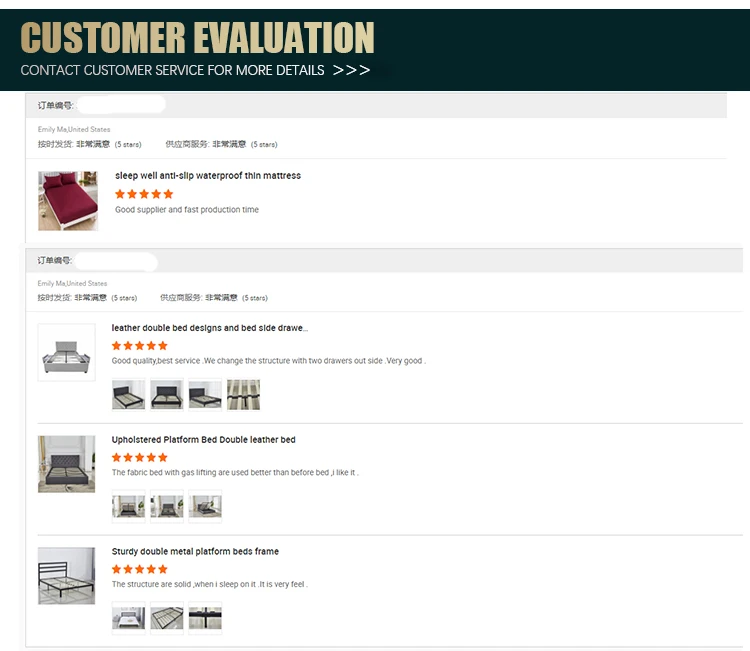Click 'Good quality, best service' review text

click(x=269, y=361)
